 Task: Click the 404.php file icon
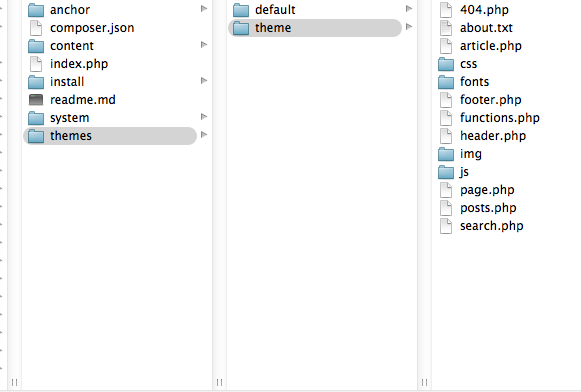click(446, 10)
